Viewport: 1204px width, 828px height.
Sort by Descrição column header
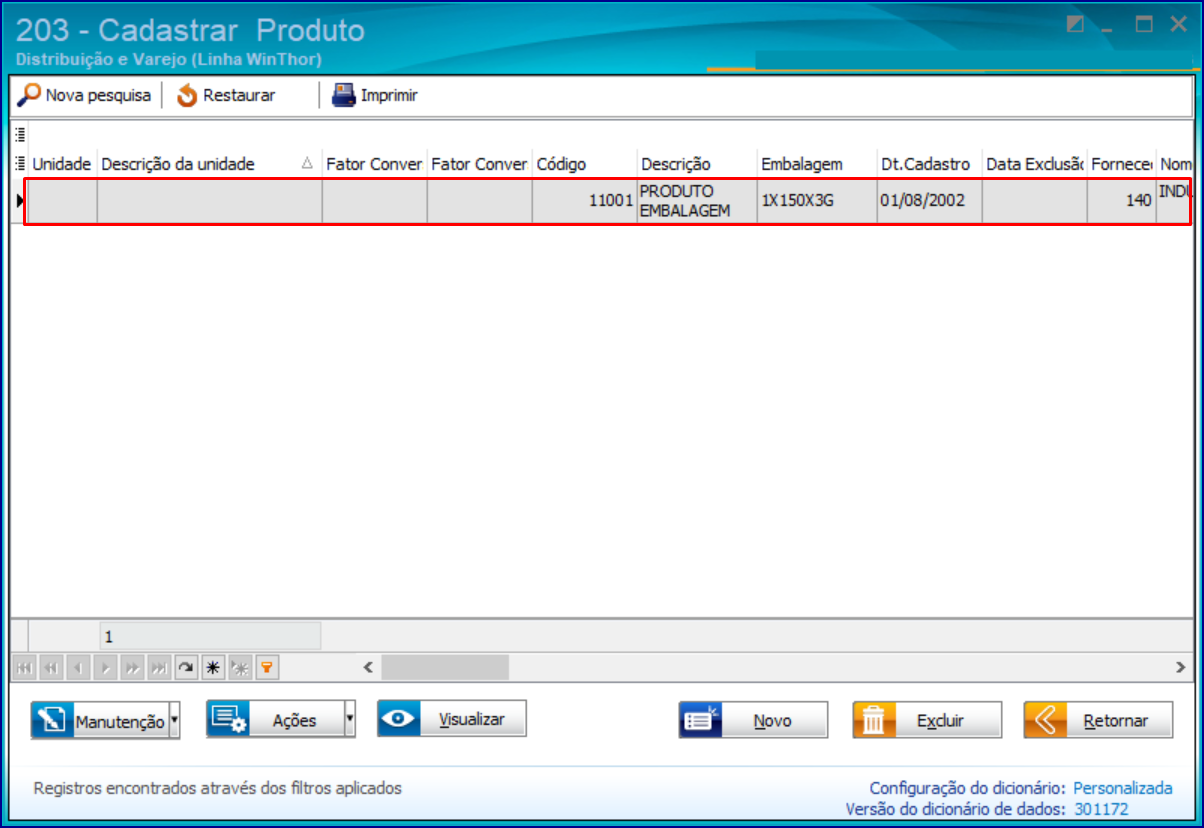coord(697,164)
